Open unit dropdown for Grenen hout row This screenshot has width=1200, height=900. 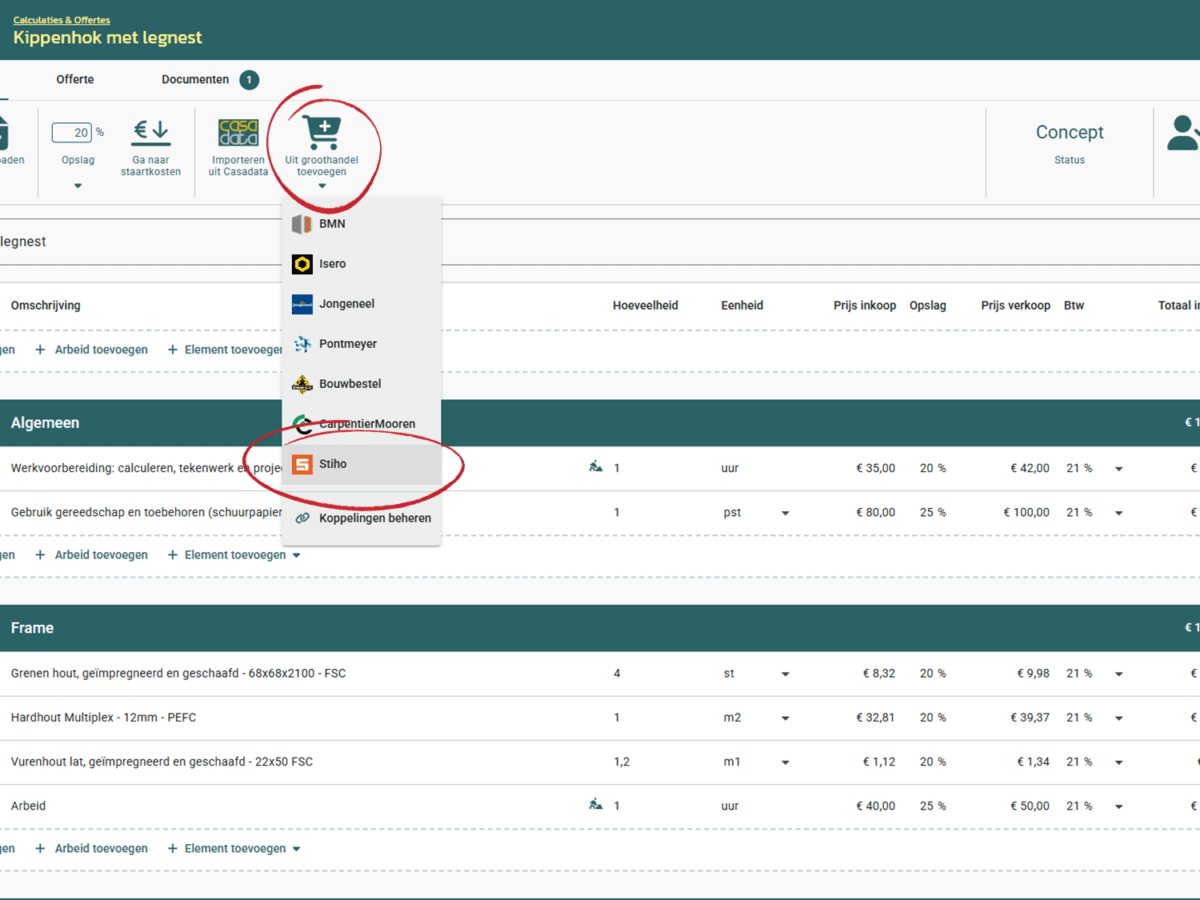pos(785,674)
